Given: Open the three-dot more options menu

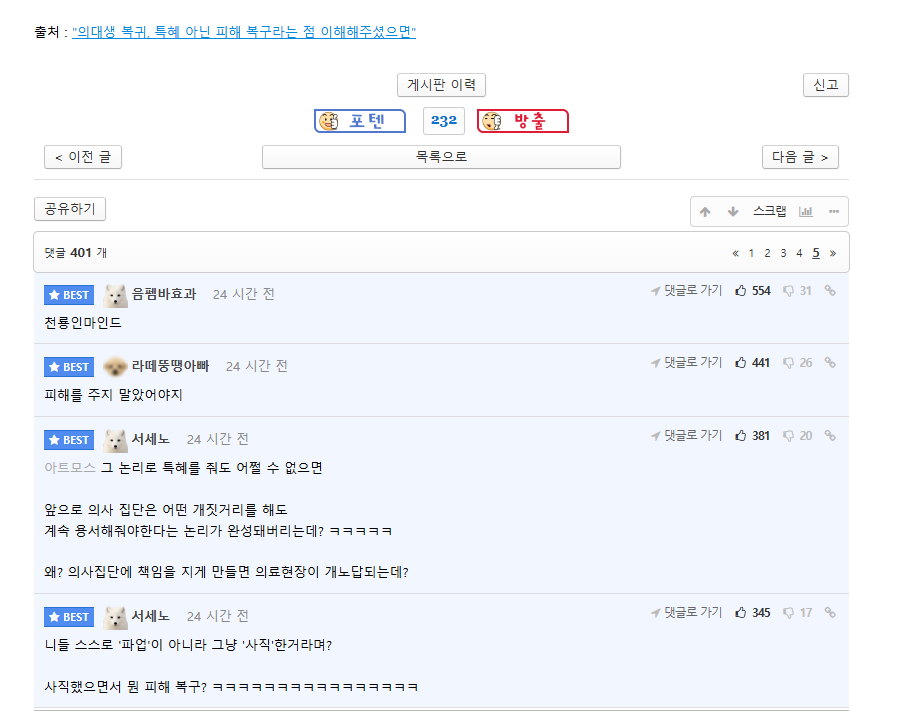Looking at the screenshot, I should click(834, 212).
